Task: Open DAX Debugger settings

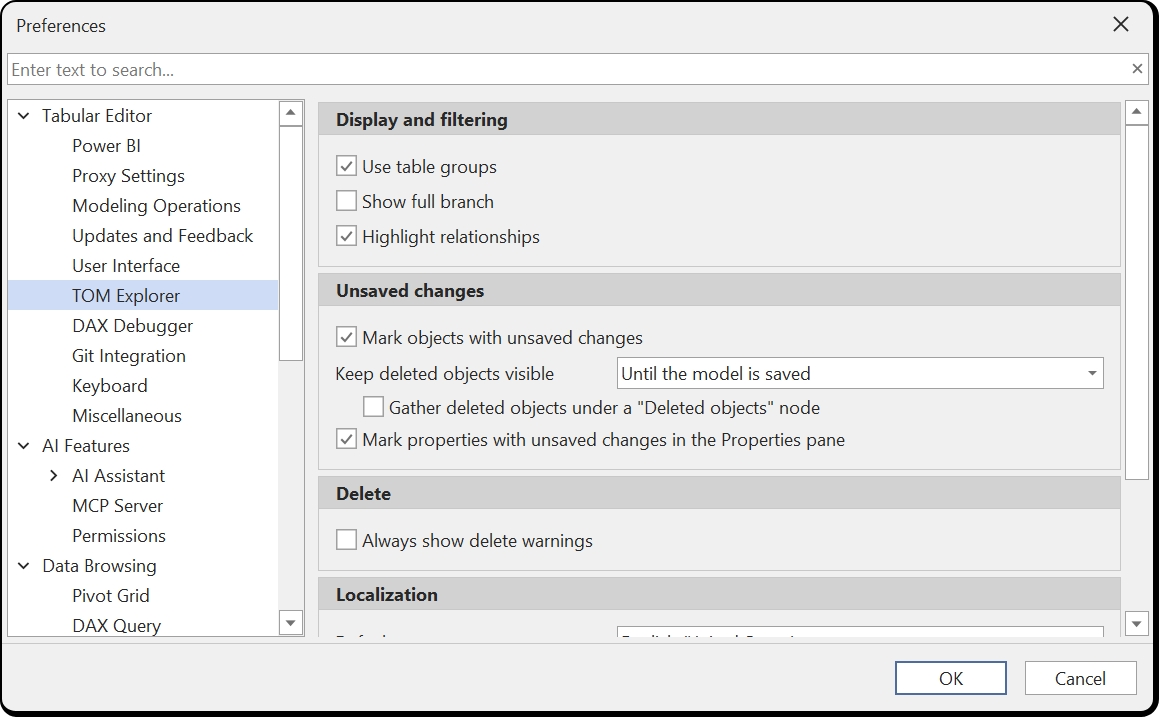Action: coord(132,326)
